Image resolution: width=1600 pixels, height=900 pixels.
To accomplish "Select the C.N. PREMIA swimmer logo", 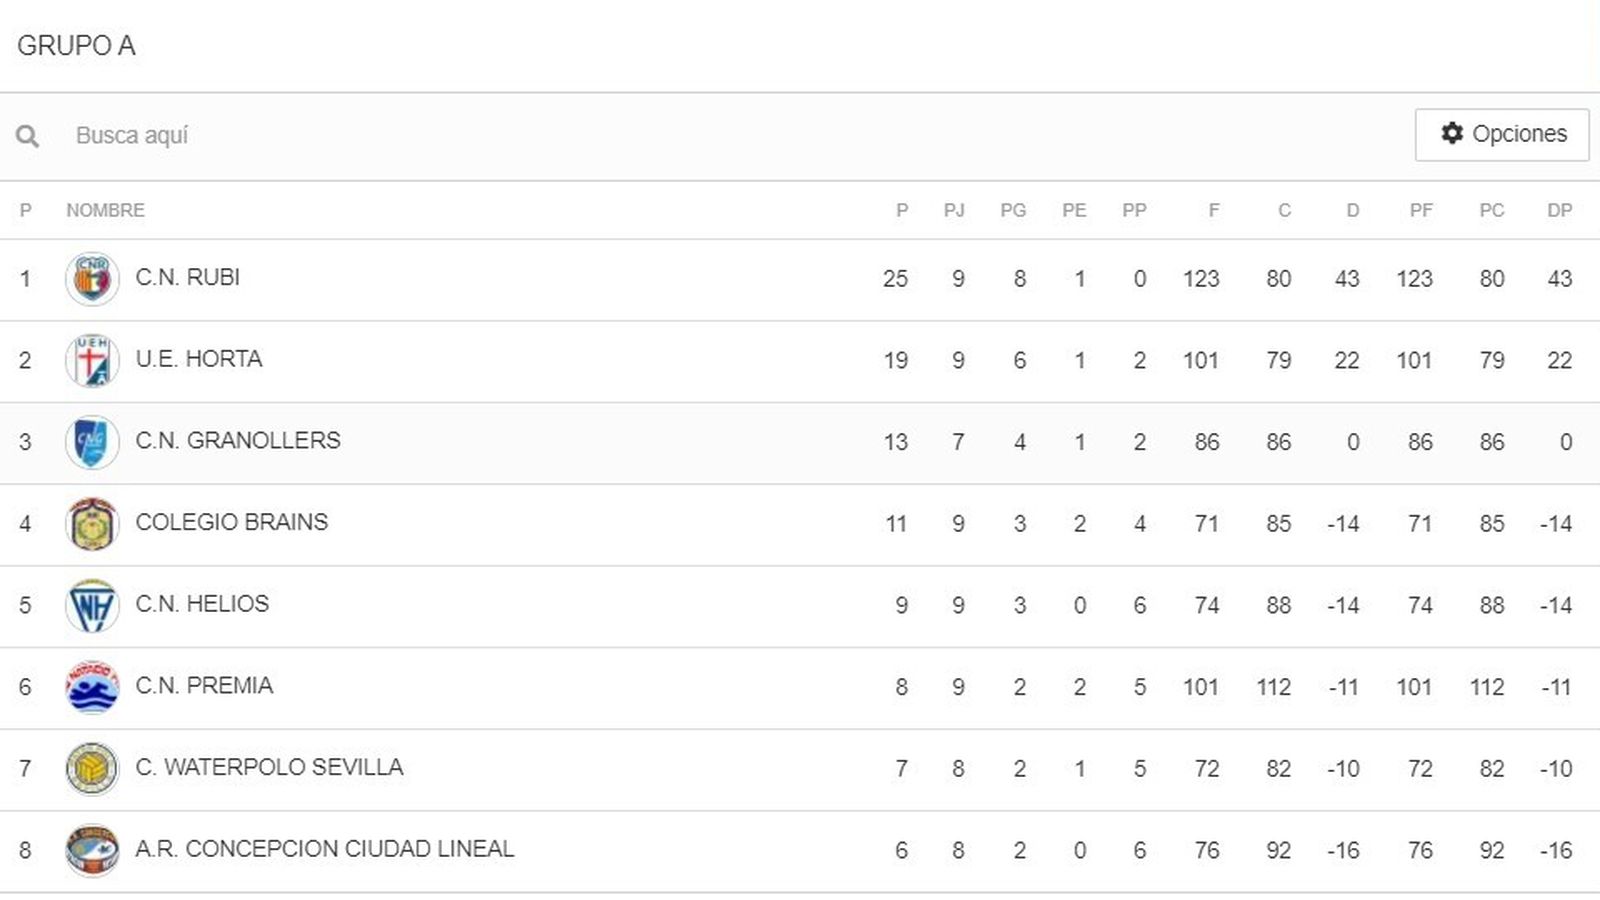I will [91, 686].
